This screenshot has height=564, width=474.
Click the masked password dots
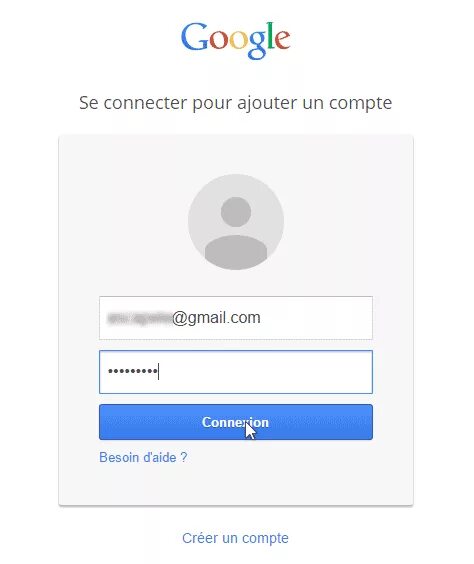point(133,371)
